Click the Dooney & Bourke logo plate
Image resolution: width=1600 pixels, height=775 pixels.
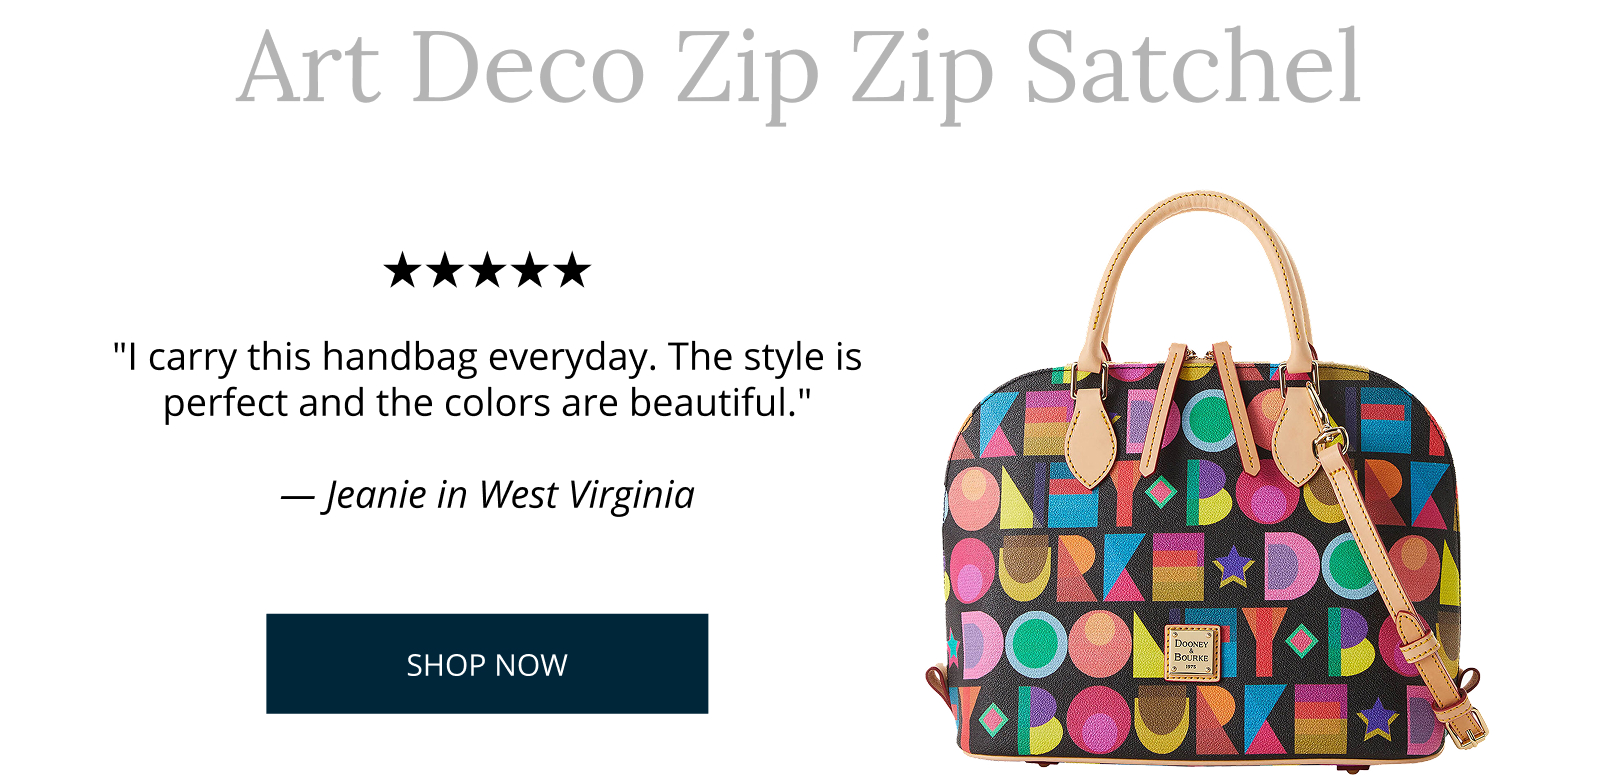(1191, 653)
